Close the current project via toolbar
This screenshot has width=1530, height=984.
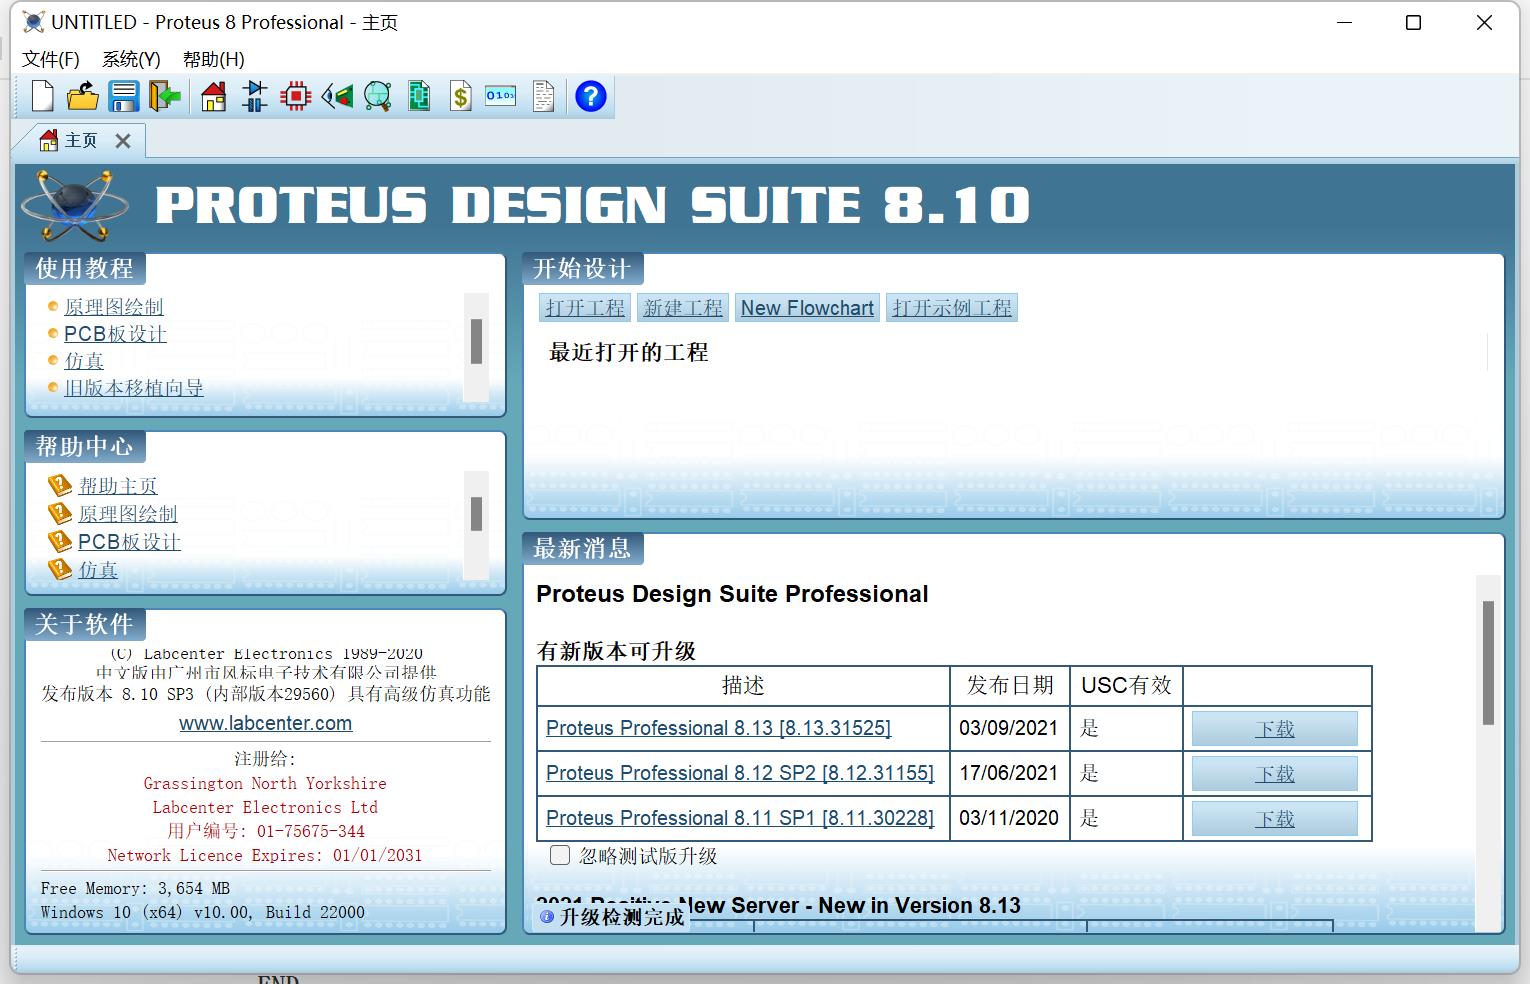point(164,96)
